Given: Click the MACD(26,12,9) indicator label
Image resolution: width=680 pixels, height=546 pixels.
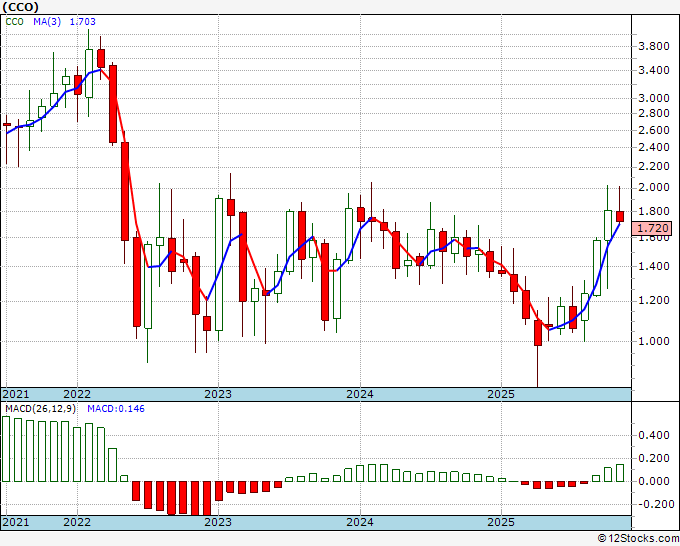Looking at the screenshot, I should (x=40, y=409).
